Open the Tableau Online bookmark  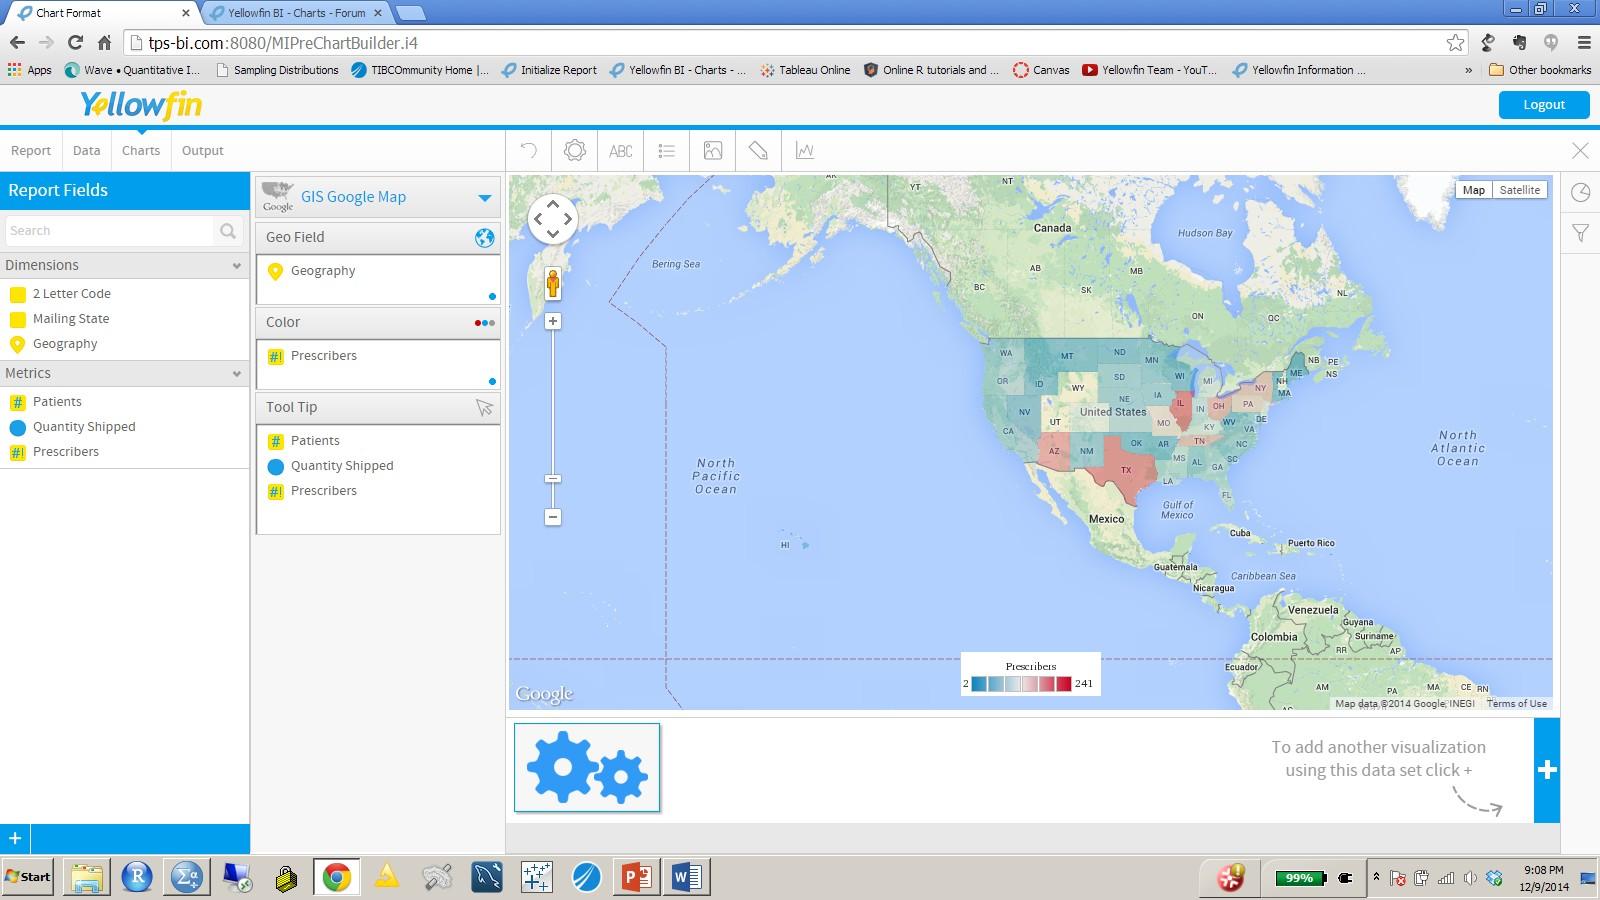(x=805, y=70)
